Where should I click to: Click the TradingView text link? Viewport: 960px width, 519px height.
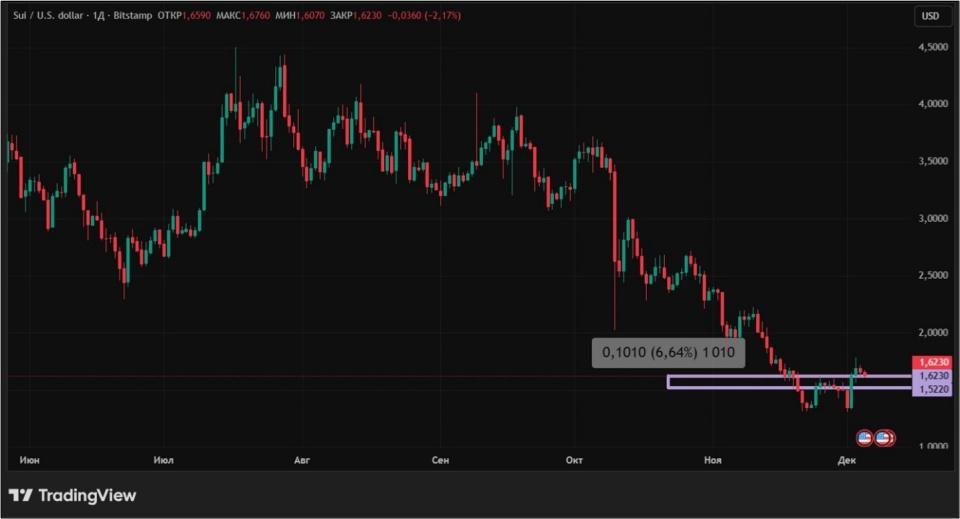(86, 495)
